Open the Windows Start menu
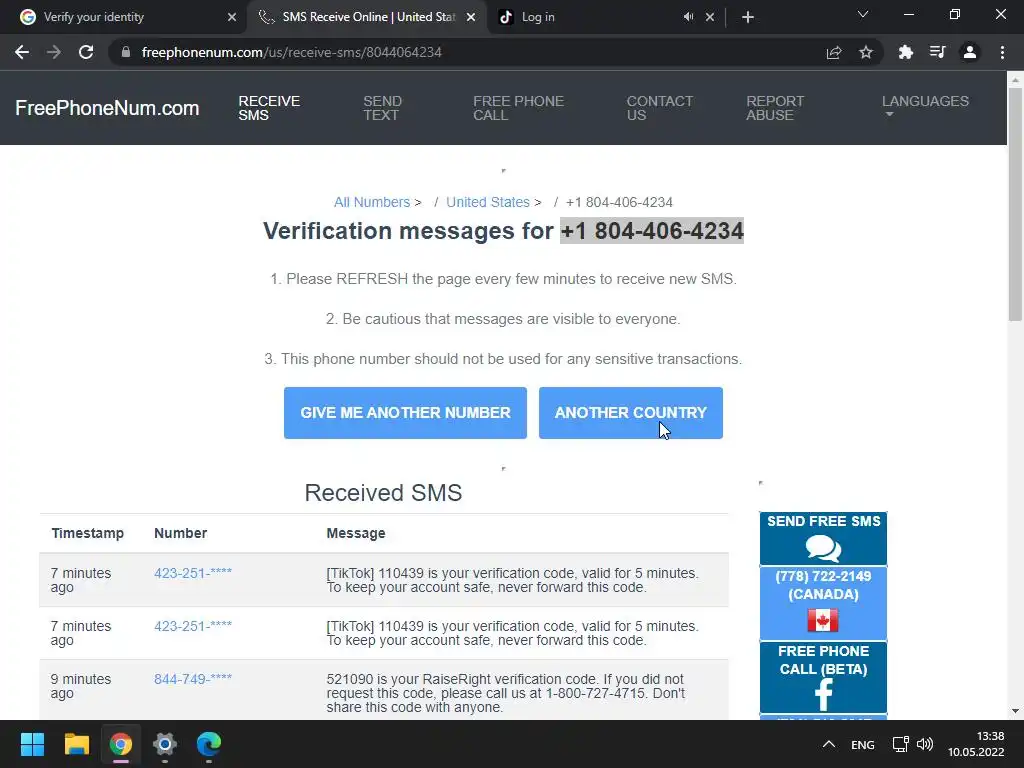Viewport: 1024px width, 768px height. [32, 744]
